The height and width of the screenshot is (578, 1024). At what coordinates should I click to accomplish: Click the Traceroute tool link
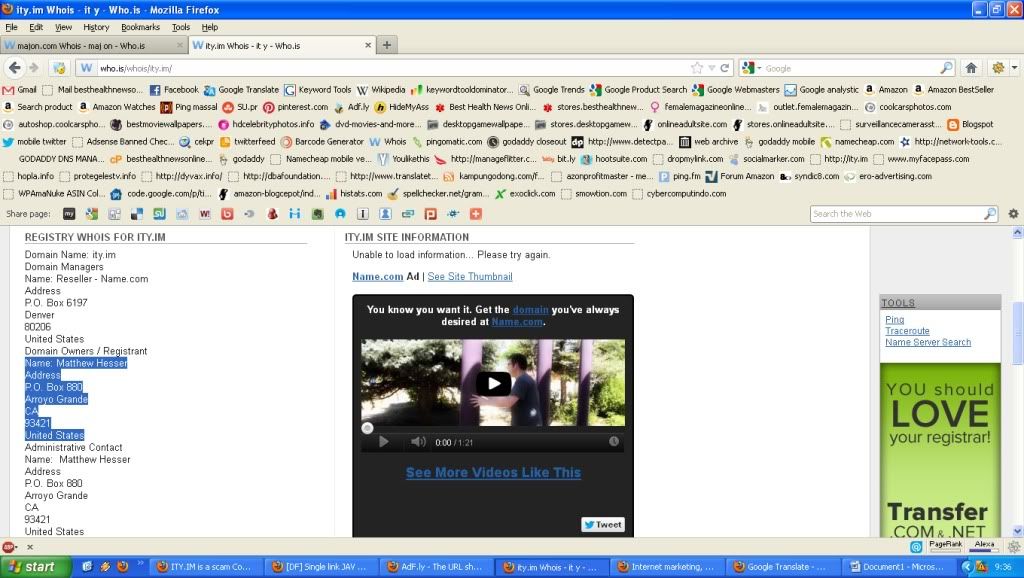907,331
